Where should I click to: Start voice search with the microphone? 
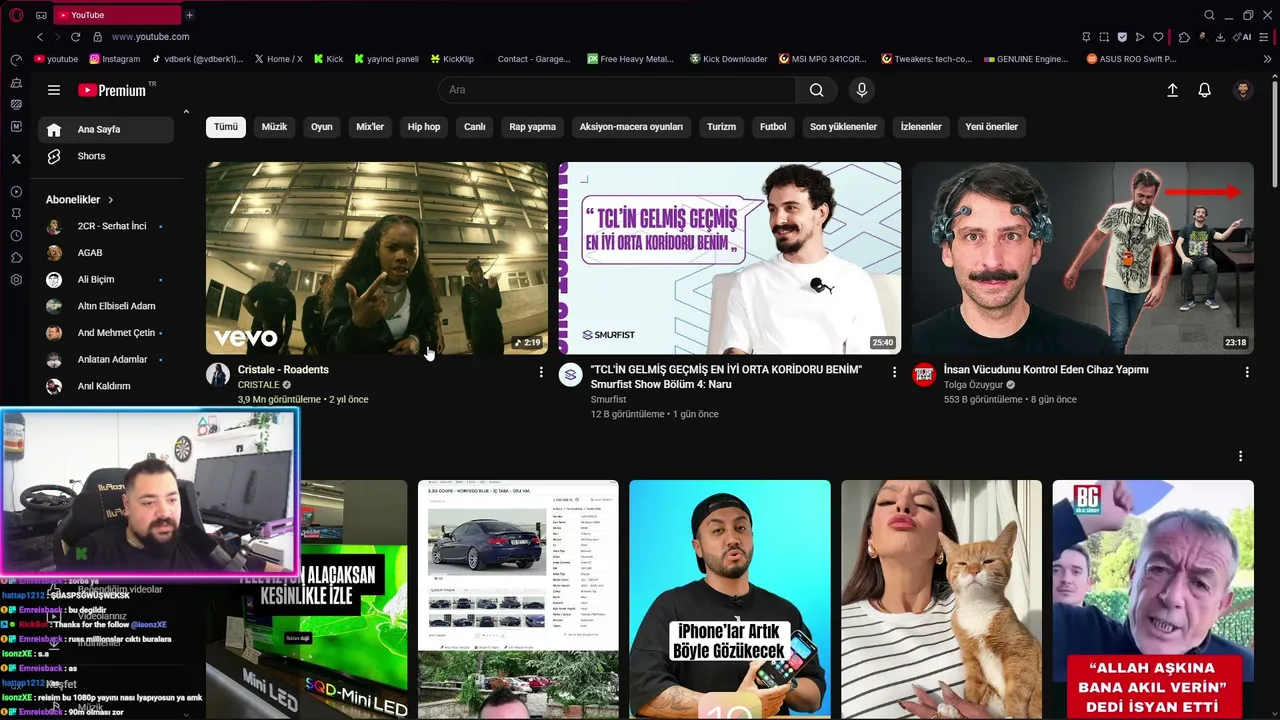point(862,90)
